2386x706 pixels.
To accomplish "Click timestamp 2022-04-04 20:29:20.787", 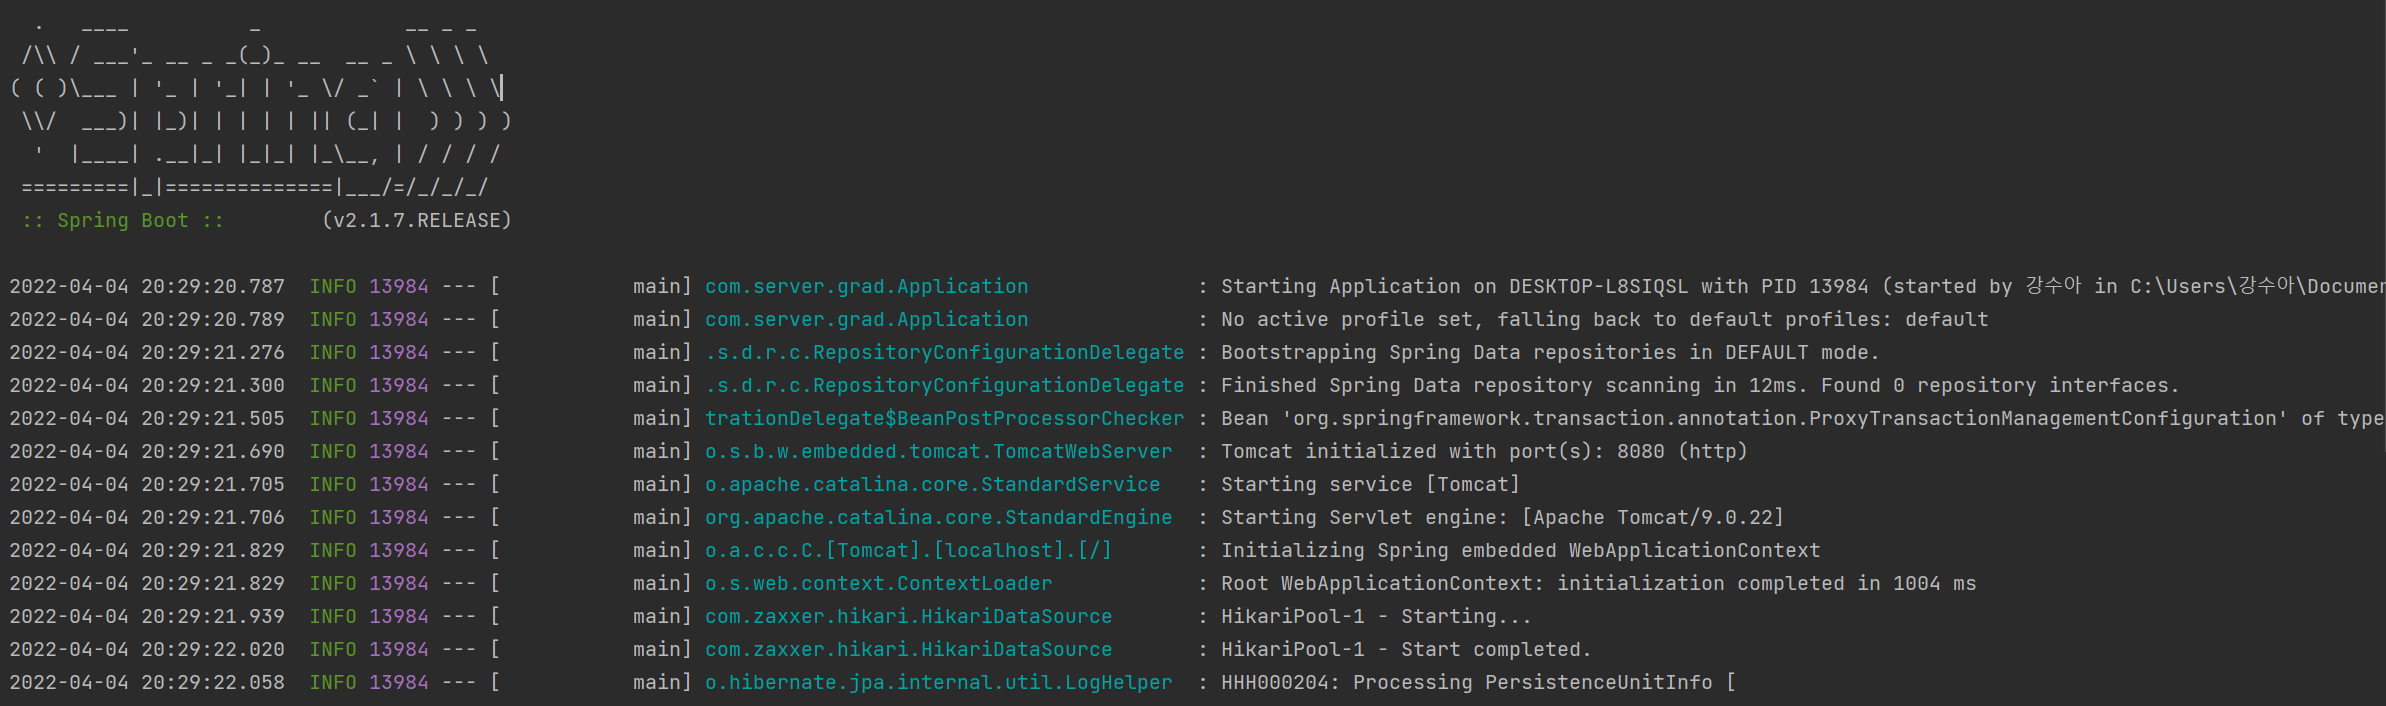I will (147, 286).
